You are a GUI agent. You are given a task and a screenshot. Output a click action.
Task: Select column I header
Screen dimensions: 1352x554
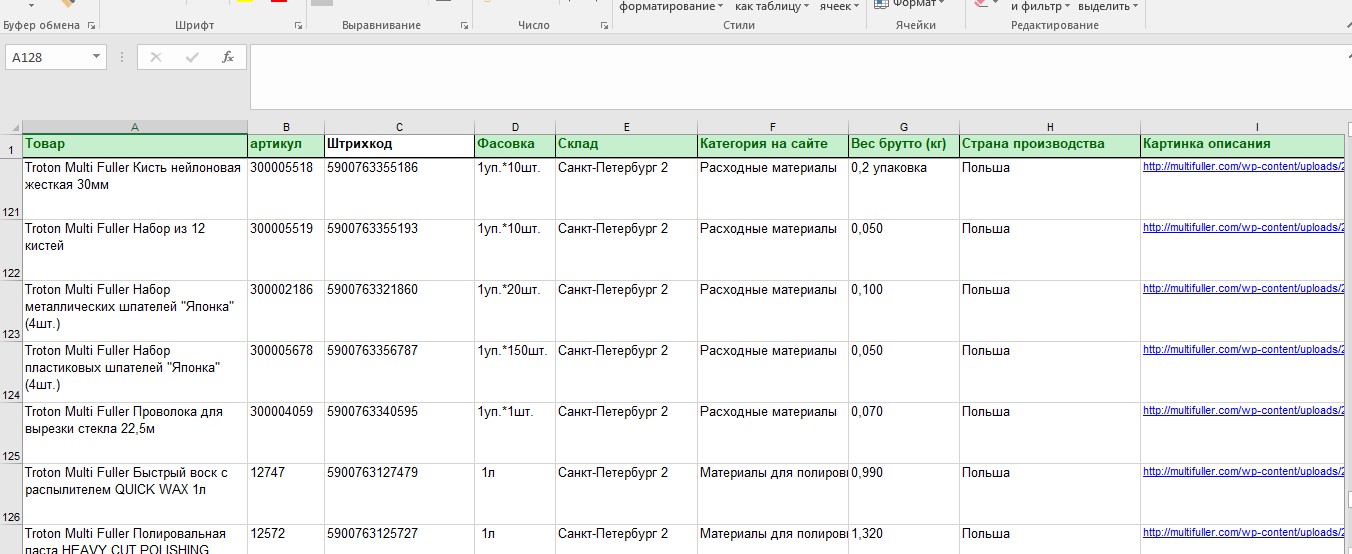1243,127
